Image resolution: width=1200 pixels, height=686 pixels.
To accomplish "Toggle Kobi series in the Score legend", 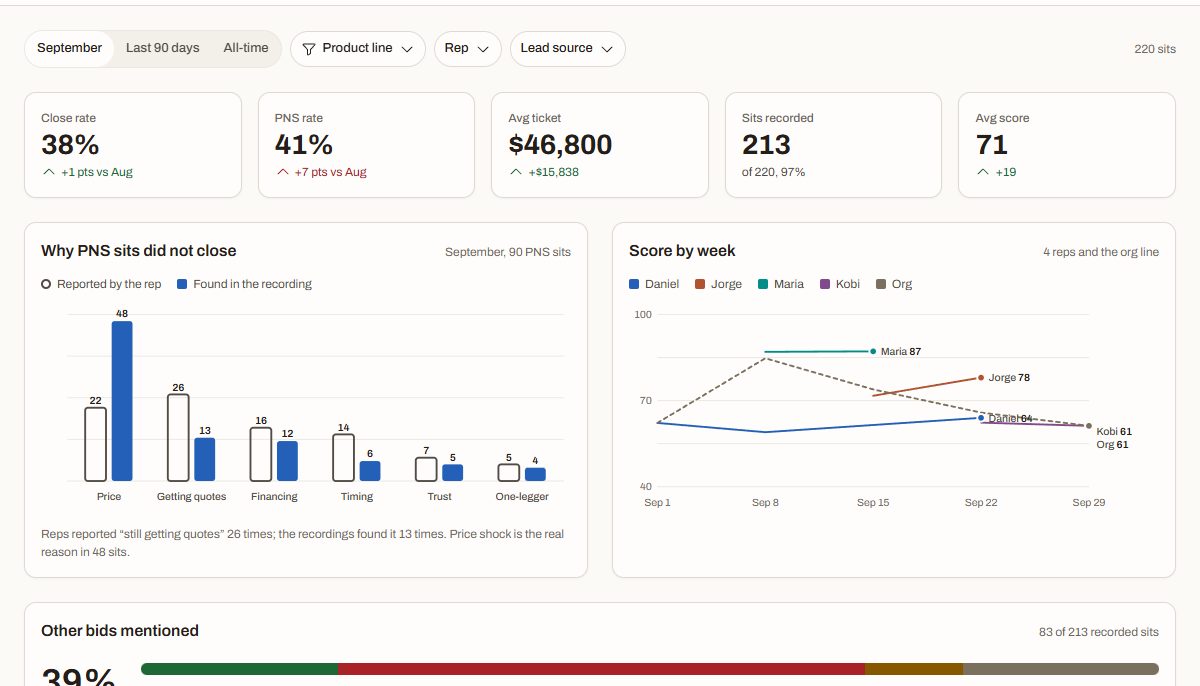I will [840, 284].
